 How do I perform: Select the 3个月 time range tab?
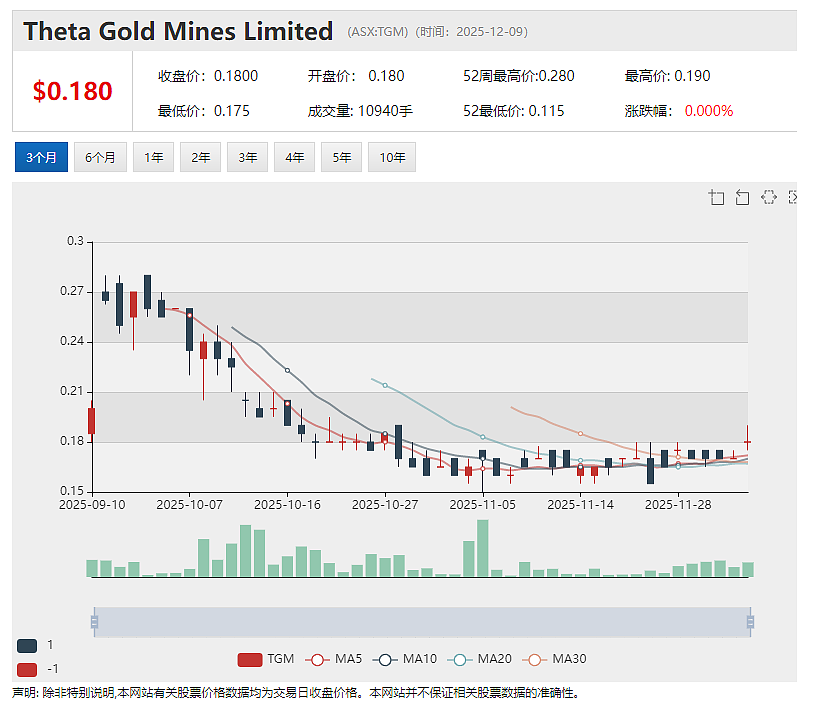(x=41, y=157)
